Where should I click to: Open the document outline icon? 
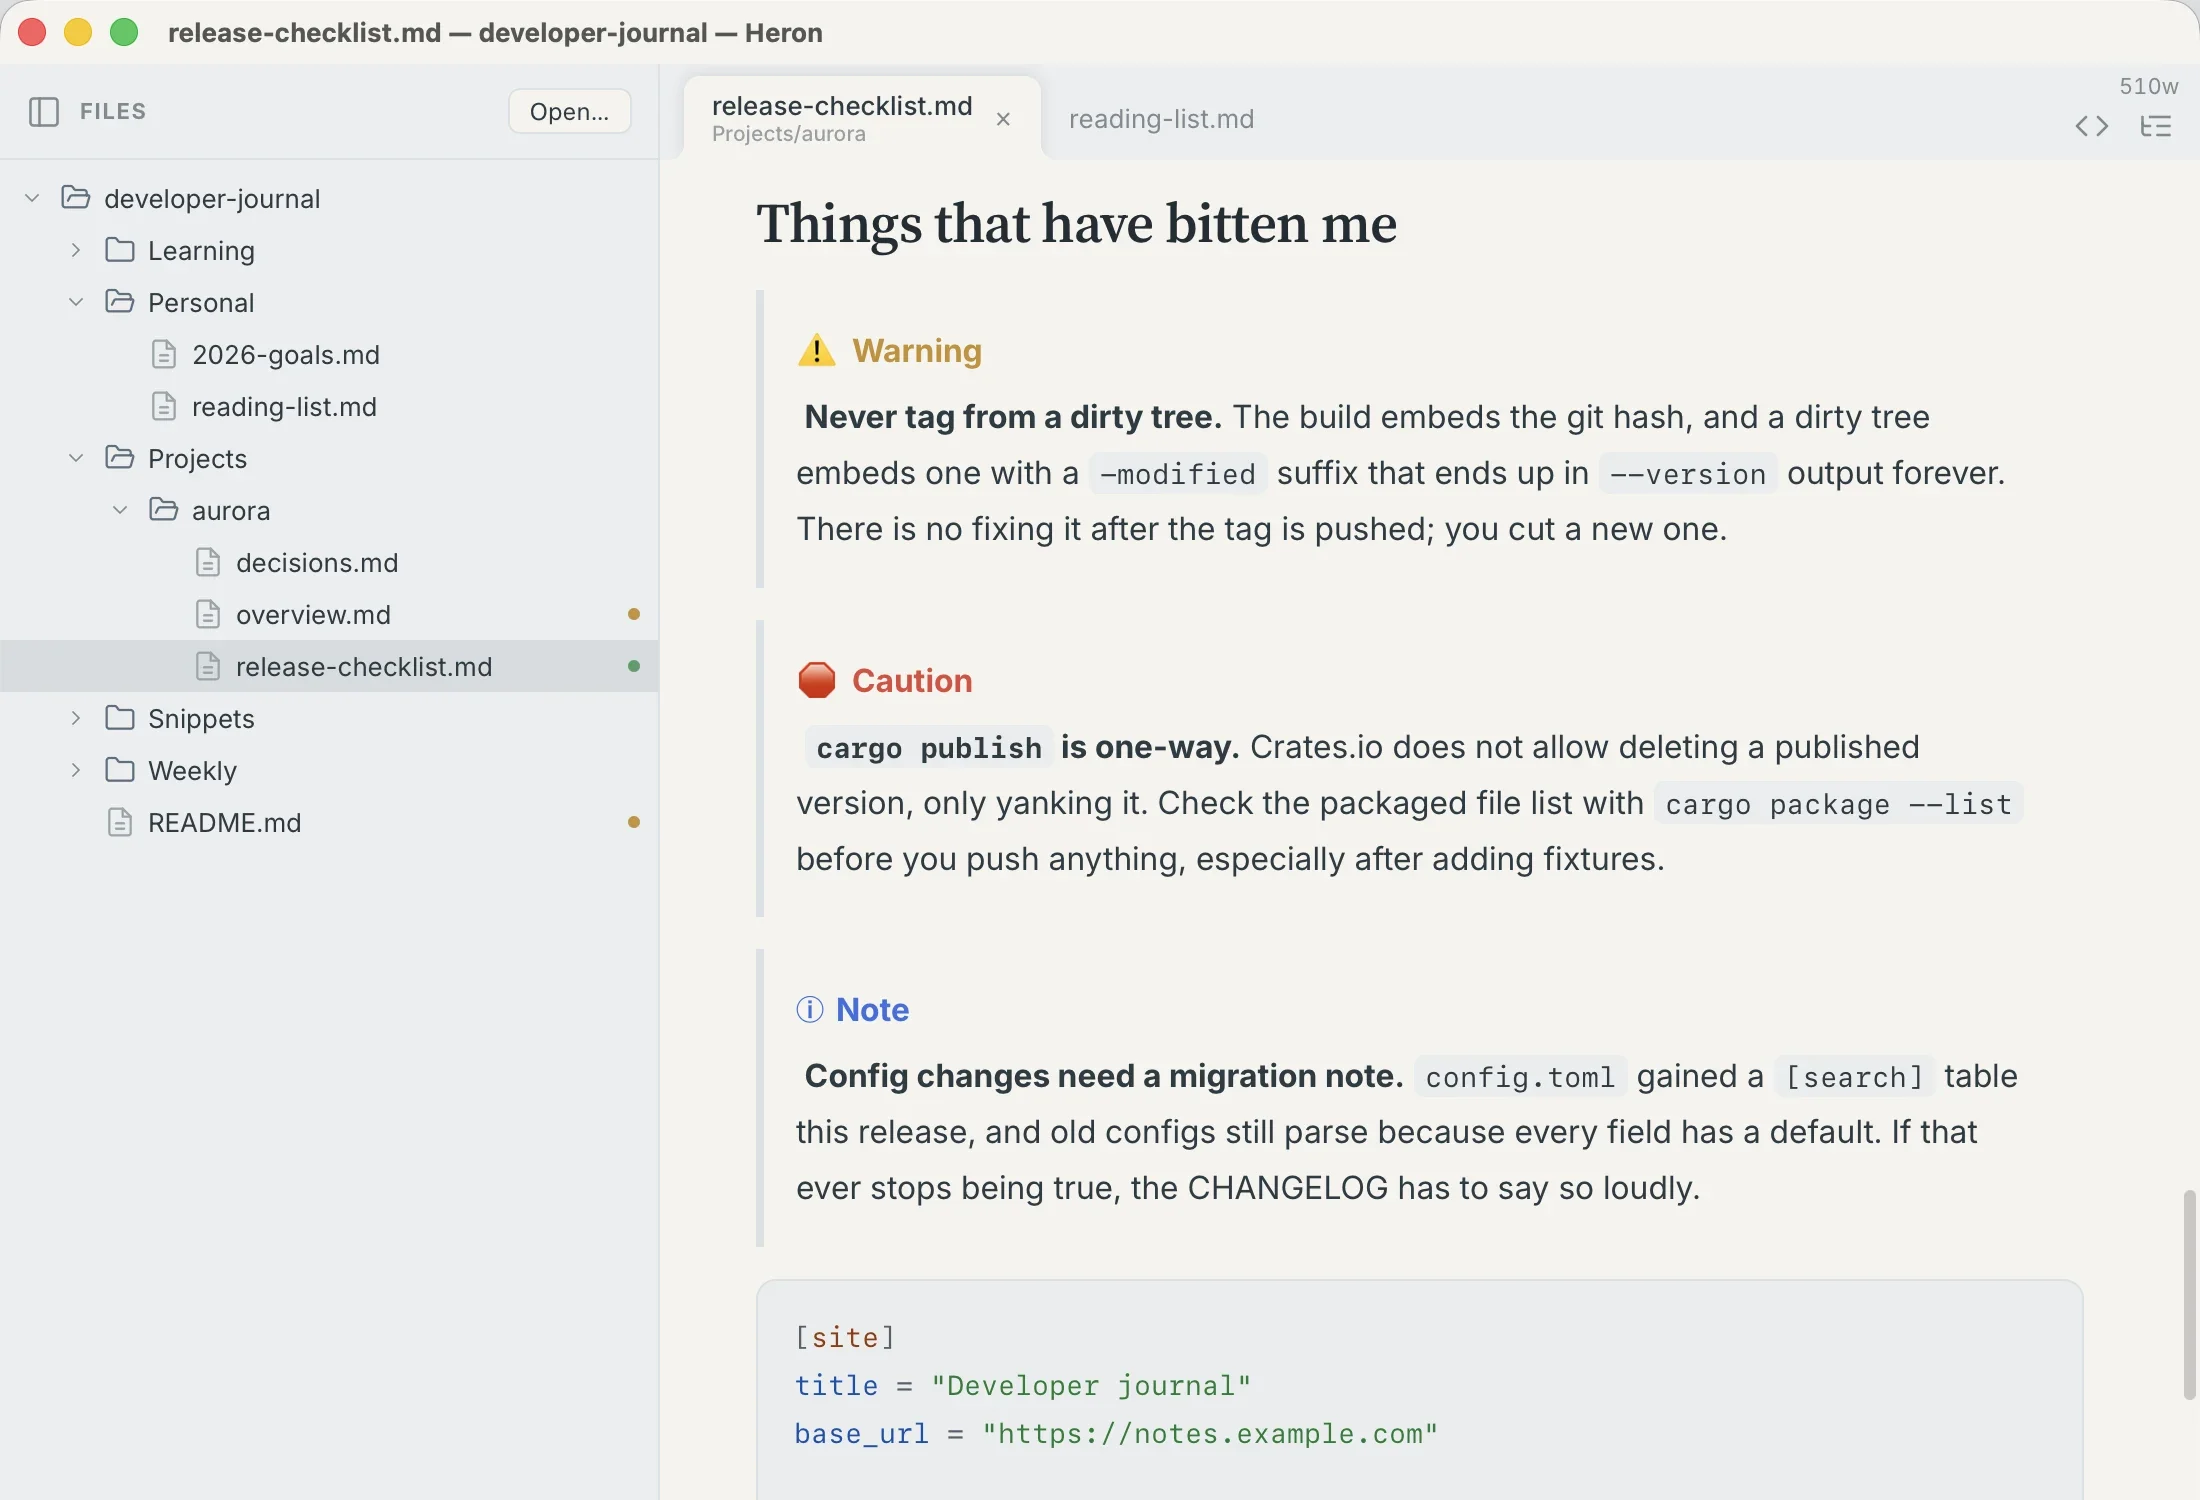[x=2156, y=126]
